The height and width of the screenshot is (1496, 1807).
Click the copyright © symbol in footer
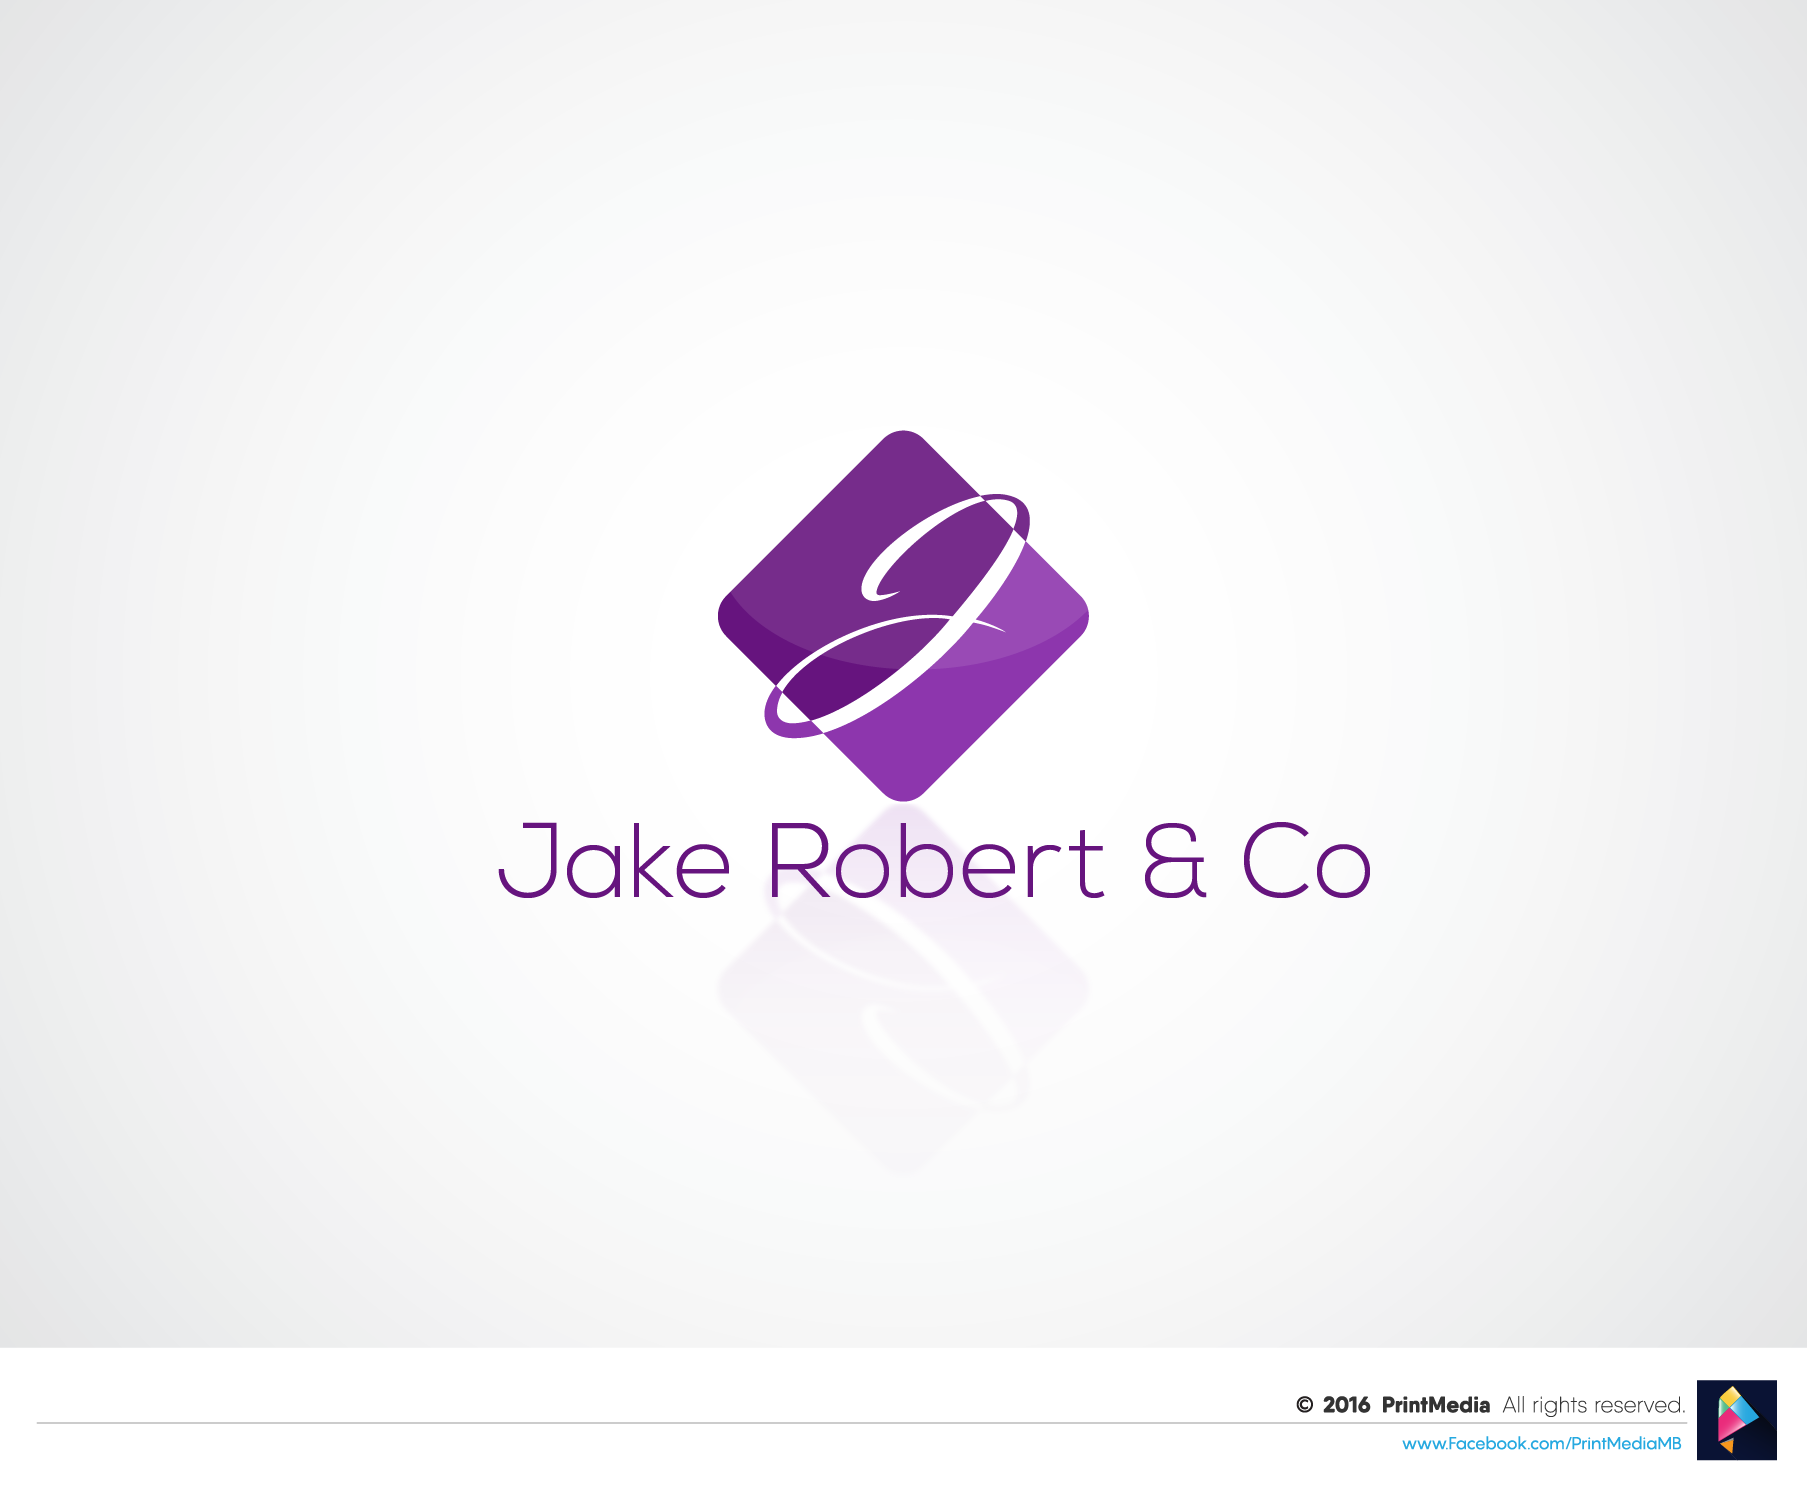1304,1405
